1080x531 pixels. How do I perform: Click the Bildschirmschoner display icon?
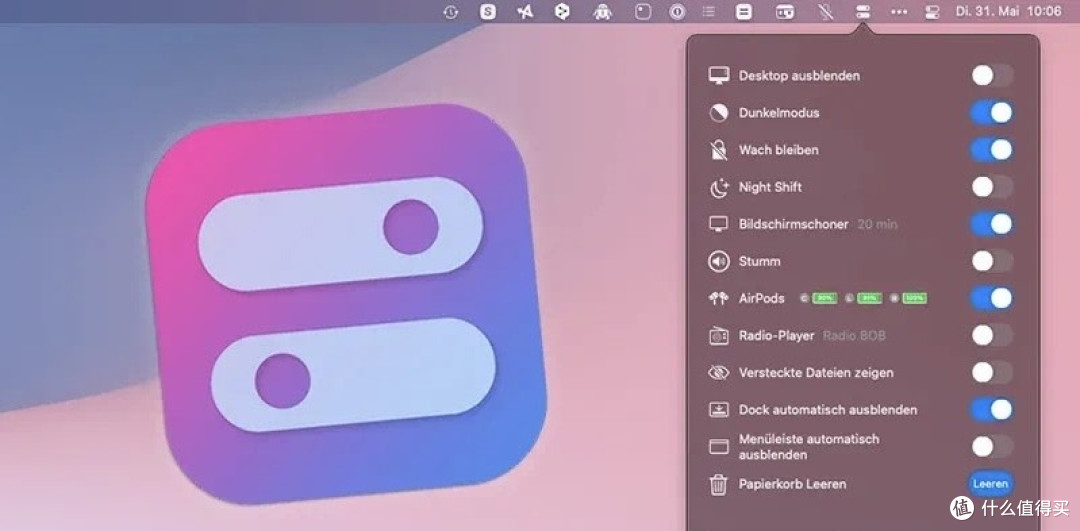[718, 225]
